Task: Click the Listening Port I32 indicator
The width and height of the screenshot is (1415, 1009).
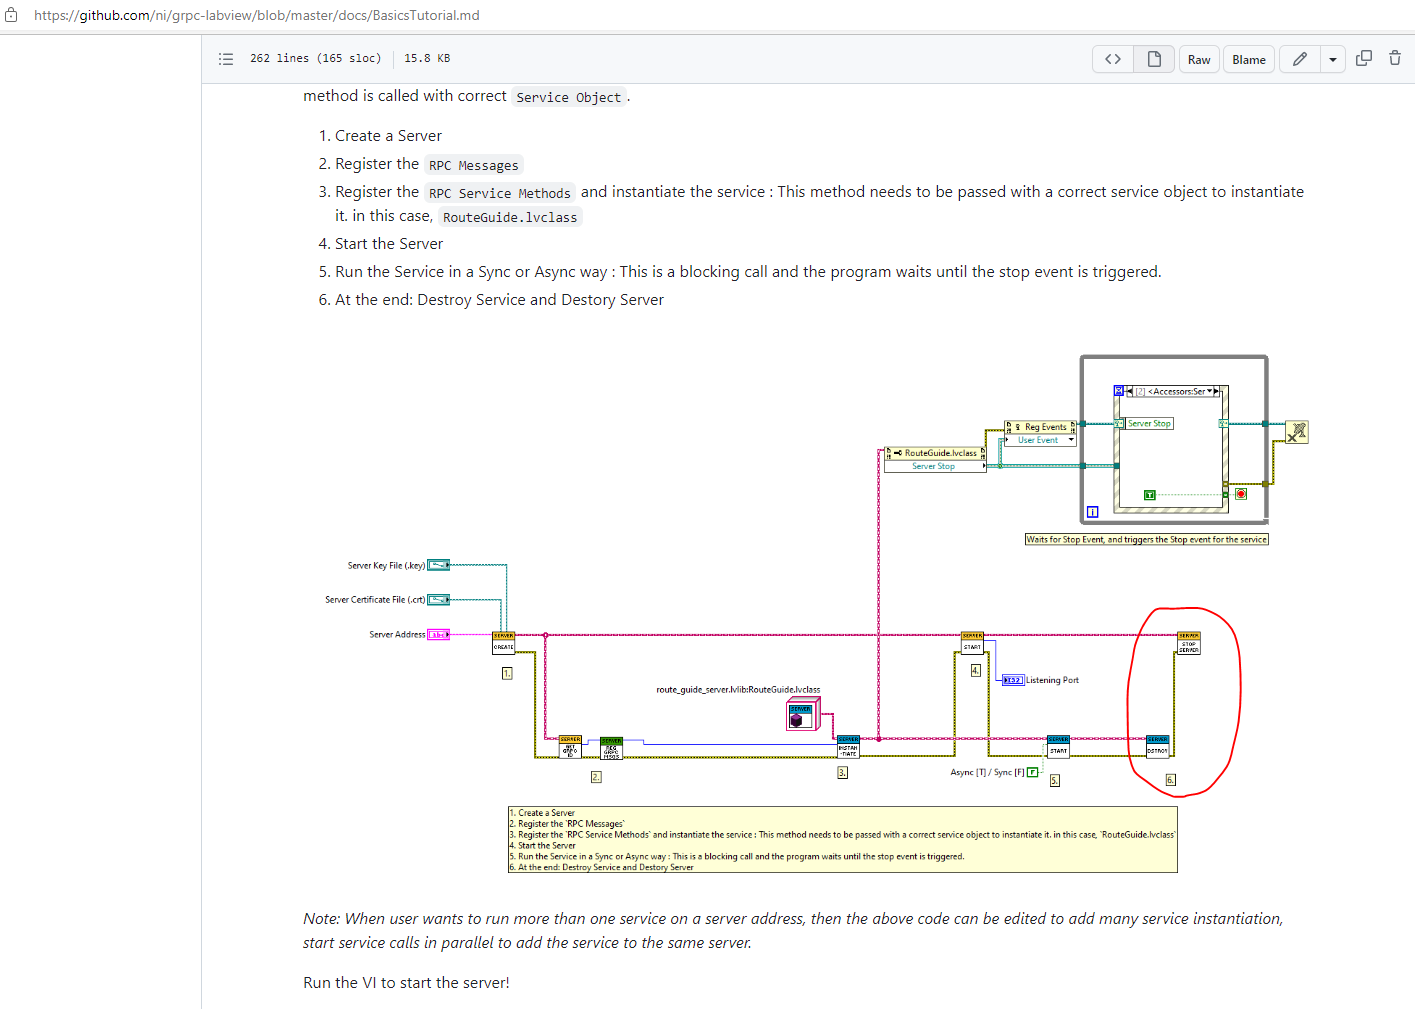Action: coord(1013,680)
